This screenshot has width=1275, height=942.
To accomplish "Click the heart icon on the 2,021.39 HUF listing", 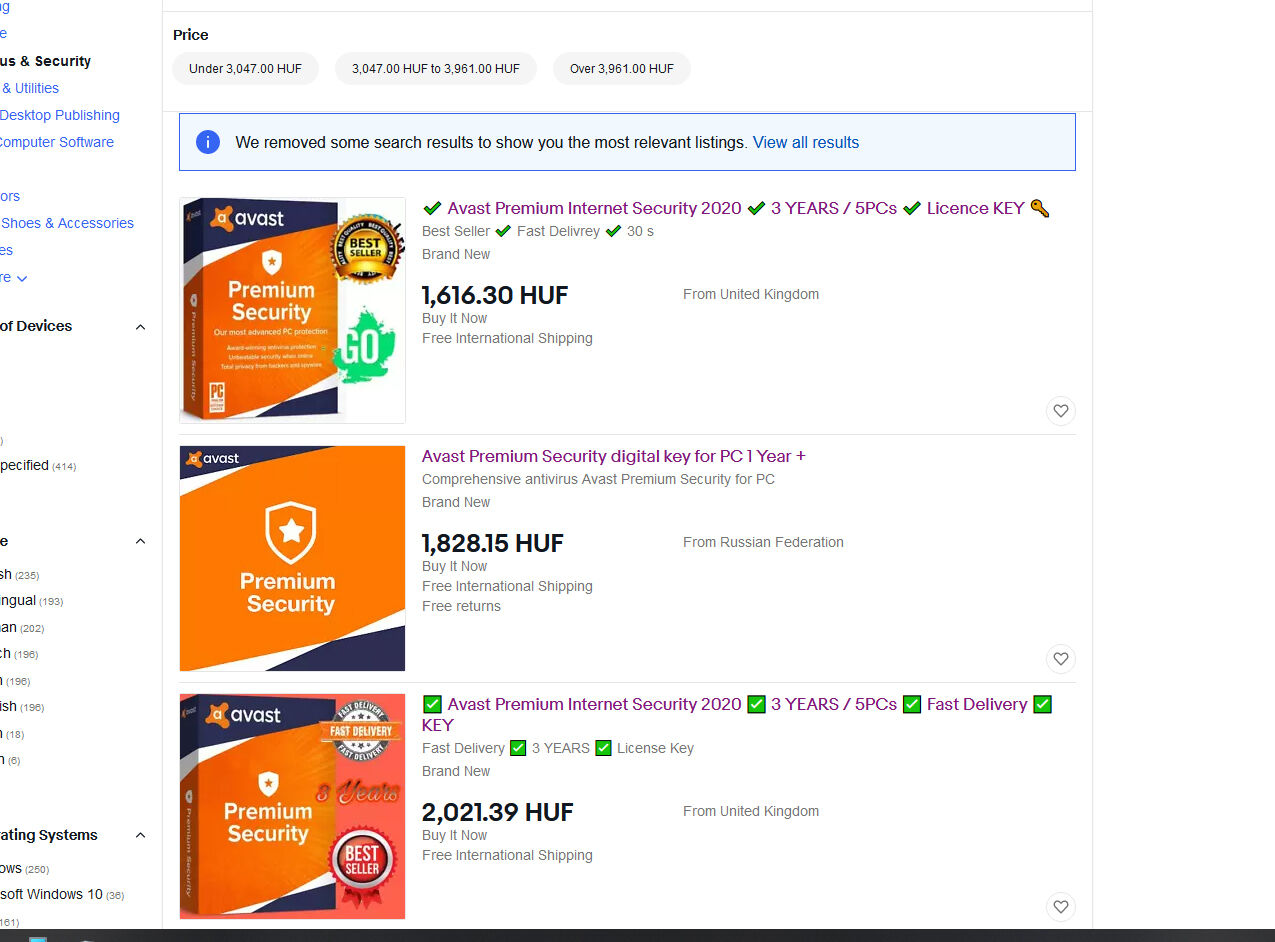I will [x=1061, y=907].
